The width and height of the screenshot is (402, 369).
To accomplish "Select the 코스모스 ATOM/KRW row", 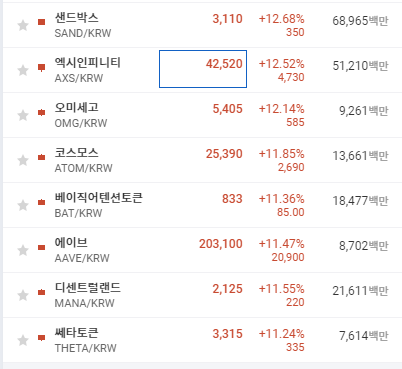I will pyautogui.click(x=202, y=160).
